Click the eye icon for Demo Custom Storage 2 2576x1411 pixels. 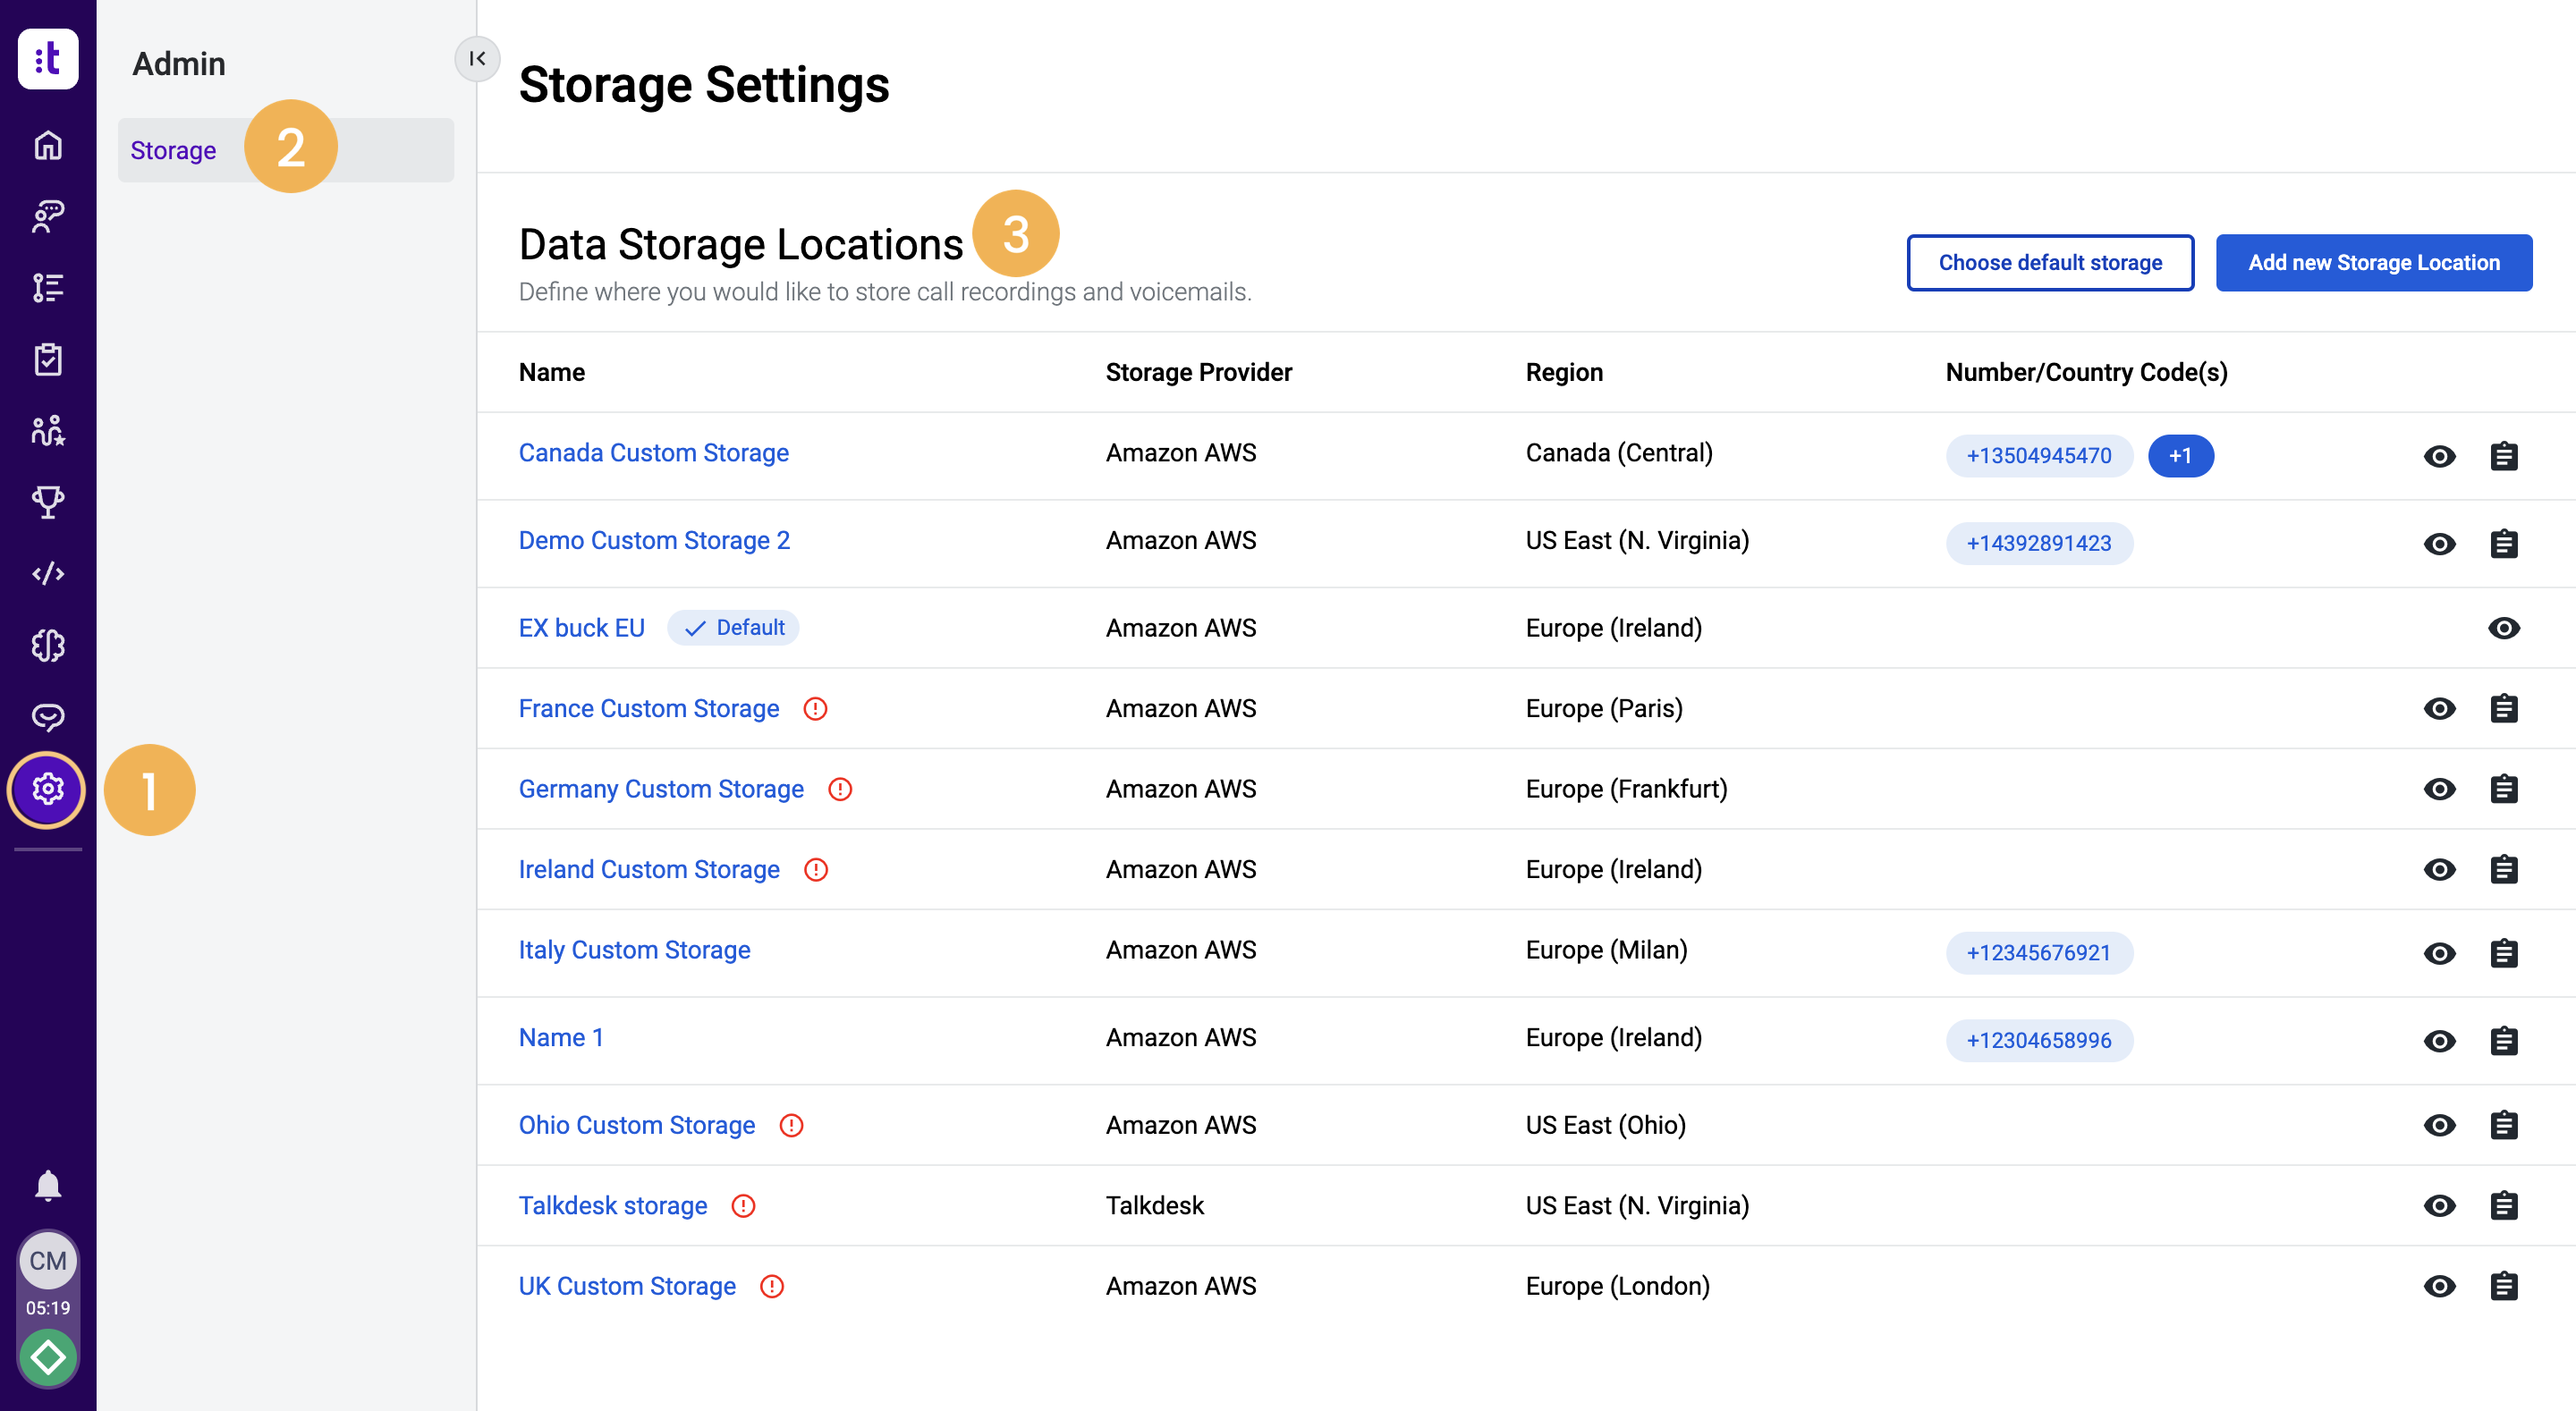pyautogui.click(x=2440, y=544)
